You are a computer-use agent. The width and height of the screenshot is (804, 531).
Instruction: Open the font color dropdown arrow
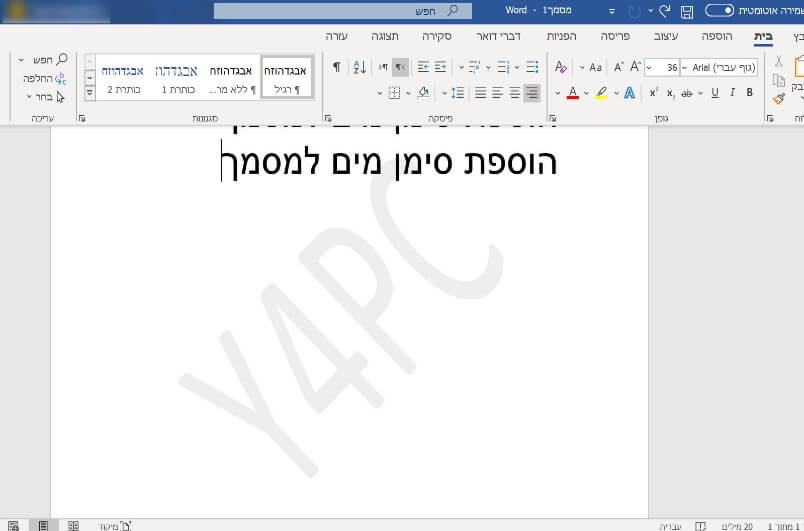[x=557, y=93]
